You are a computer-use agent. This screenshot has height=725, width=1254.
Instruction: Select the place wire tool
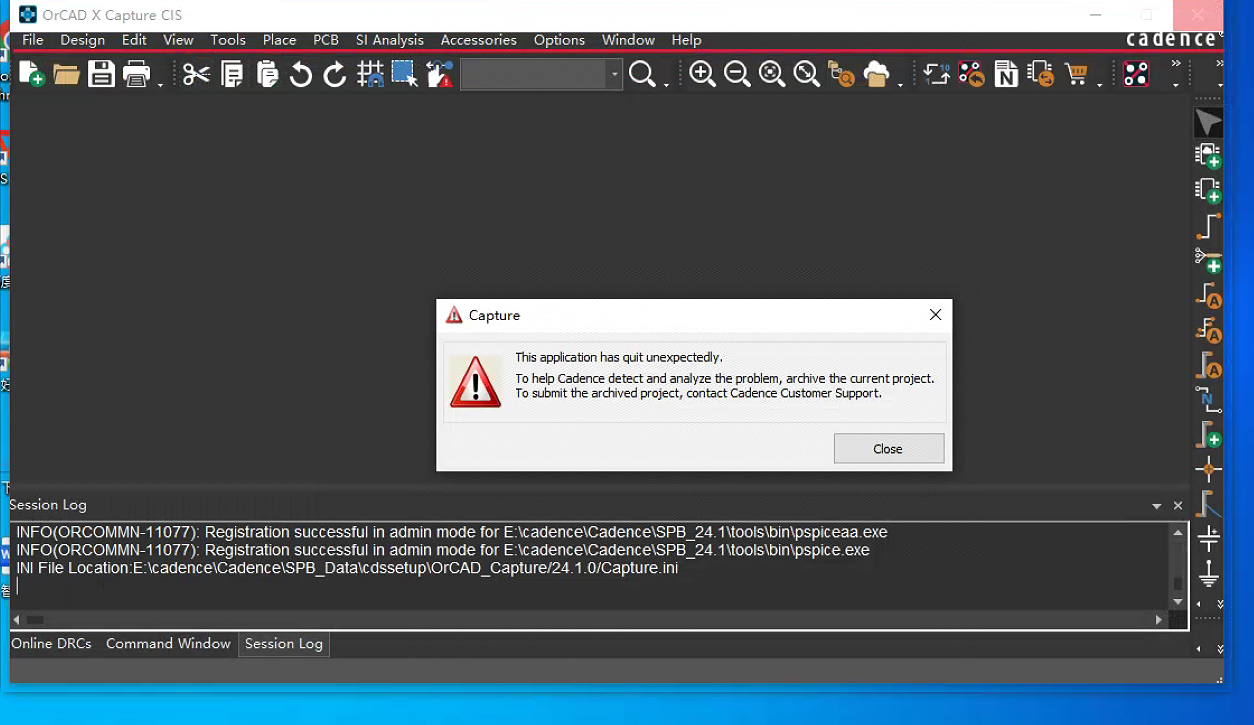tap(1208, 226)
